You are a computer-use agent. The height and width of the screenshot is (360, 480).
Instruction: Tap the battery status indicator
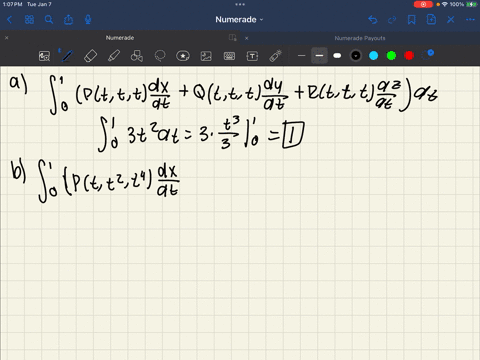[x=472, y=4]
